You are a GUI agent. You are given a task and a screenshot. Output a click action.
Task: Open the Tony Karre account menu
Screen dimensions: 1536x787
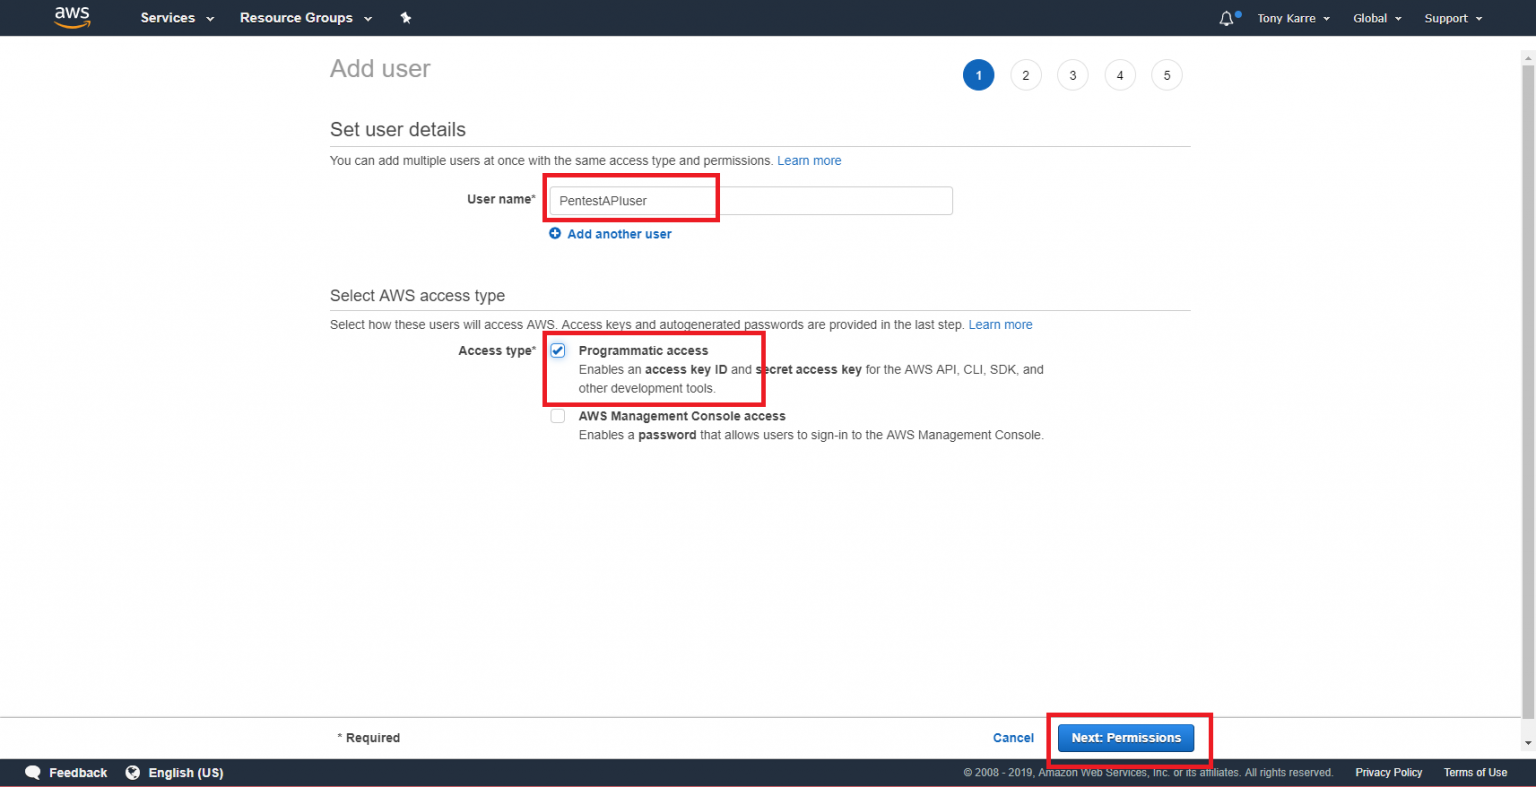coord(1293,18)
